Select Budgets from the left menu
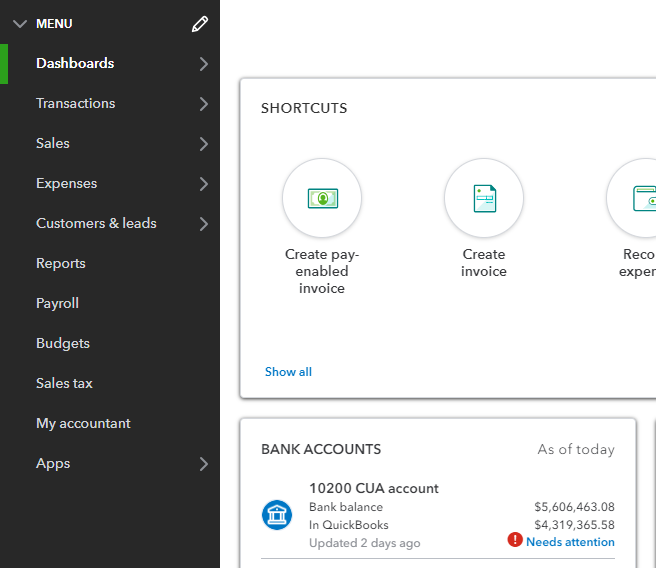This screenshot has width=656, height=568. pyautogui.click(x=63, y=344)
